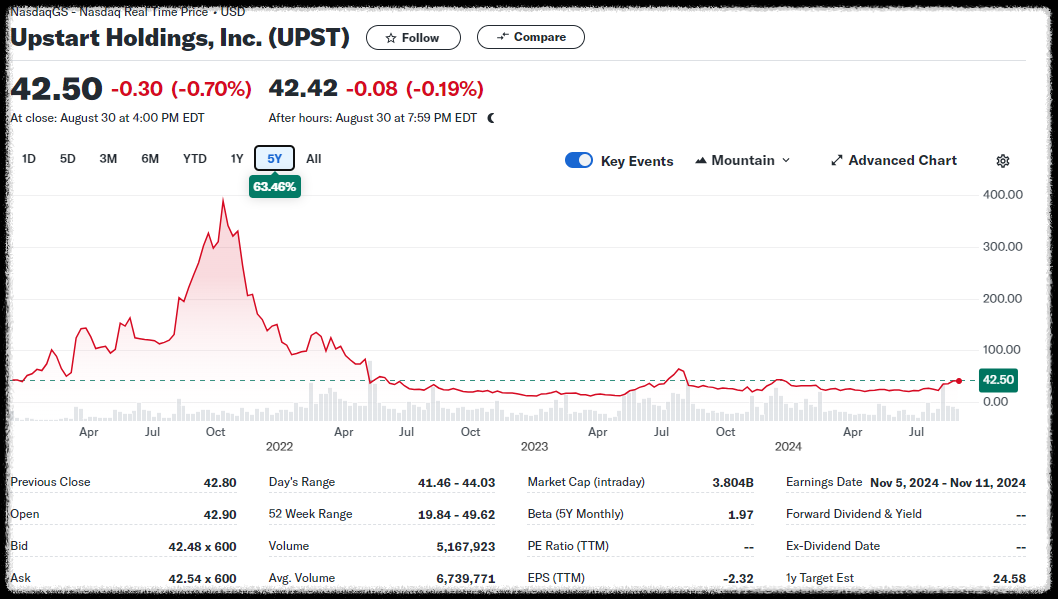Click the Beta (5Y Monthly) value 1.97
The height and width of the screenshot is (599, 1058).
pos(741,515)
